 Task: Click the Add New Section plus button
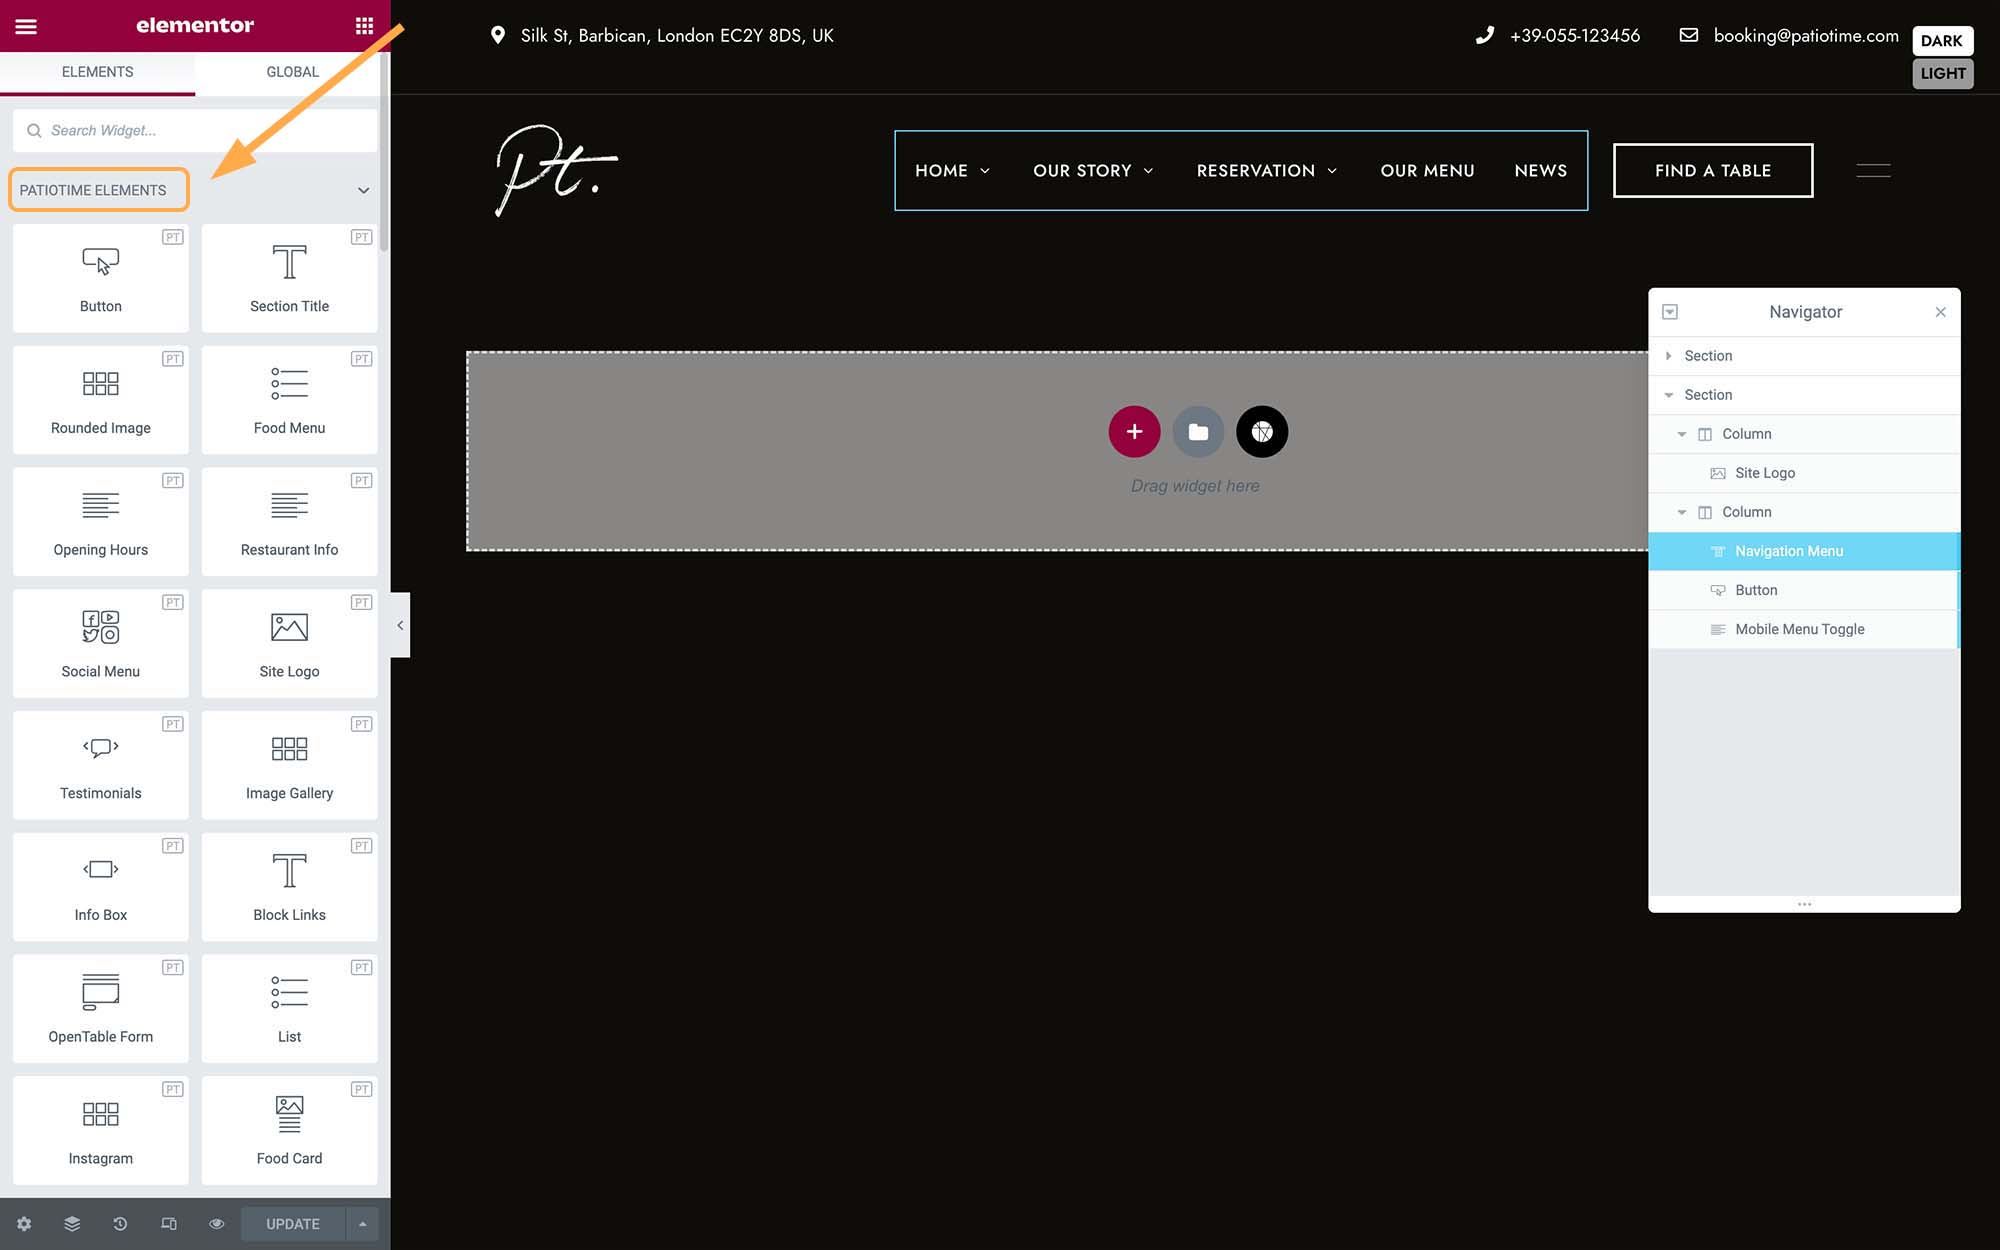point(1134,431)
